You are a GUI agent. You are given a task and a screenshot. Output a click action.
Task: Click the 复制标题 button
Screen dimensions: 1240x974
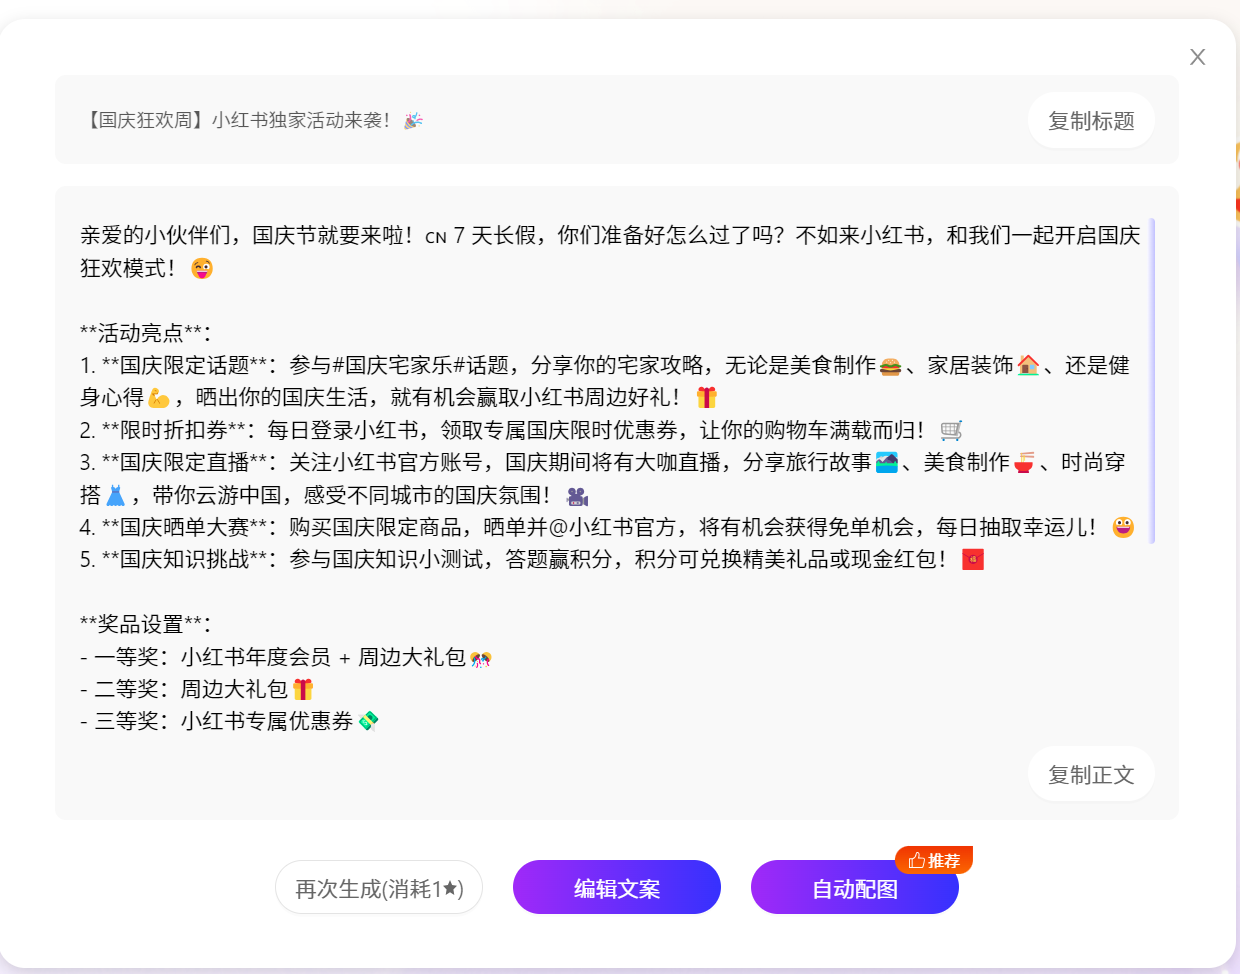click(x=1090, y=121)
